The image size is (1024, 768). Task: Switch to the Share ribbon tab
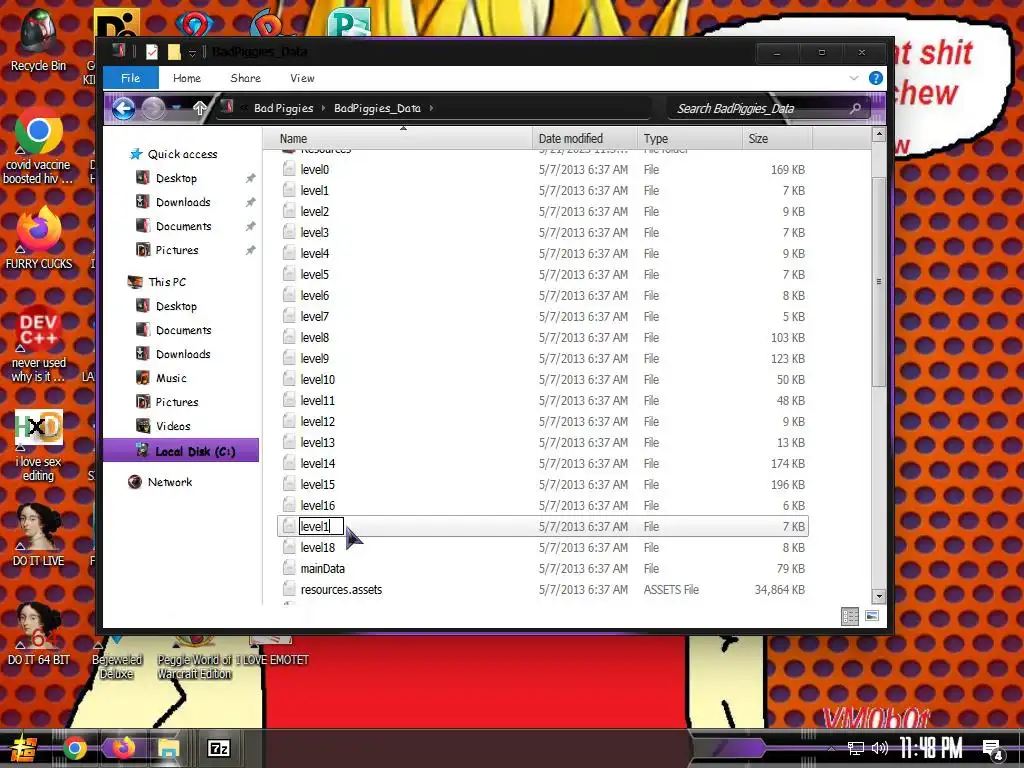click(246, 78)
